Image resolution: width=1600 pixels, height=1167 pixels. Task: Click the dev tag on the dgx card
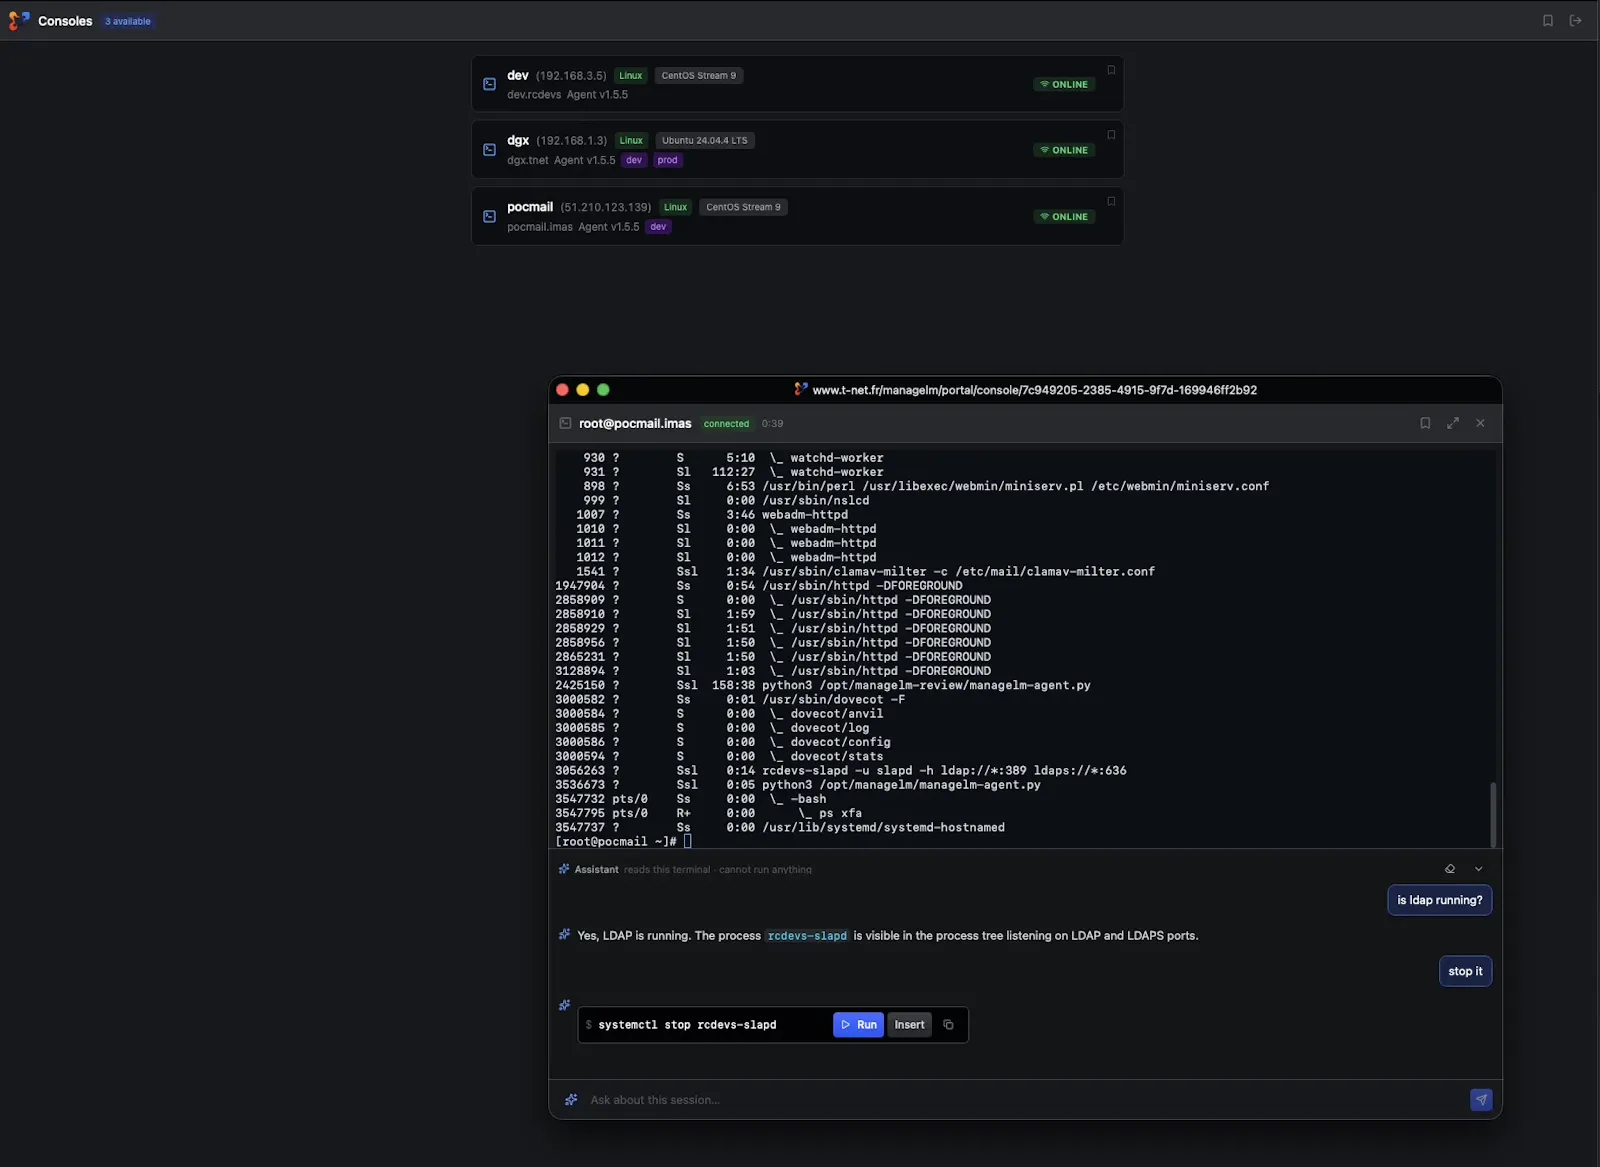pos(634,160)
